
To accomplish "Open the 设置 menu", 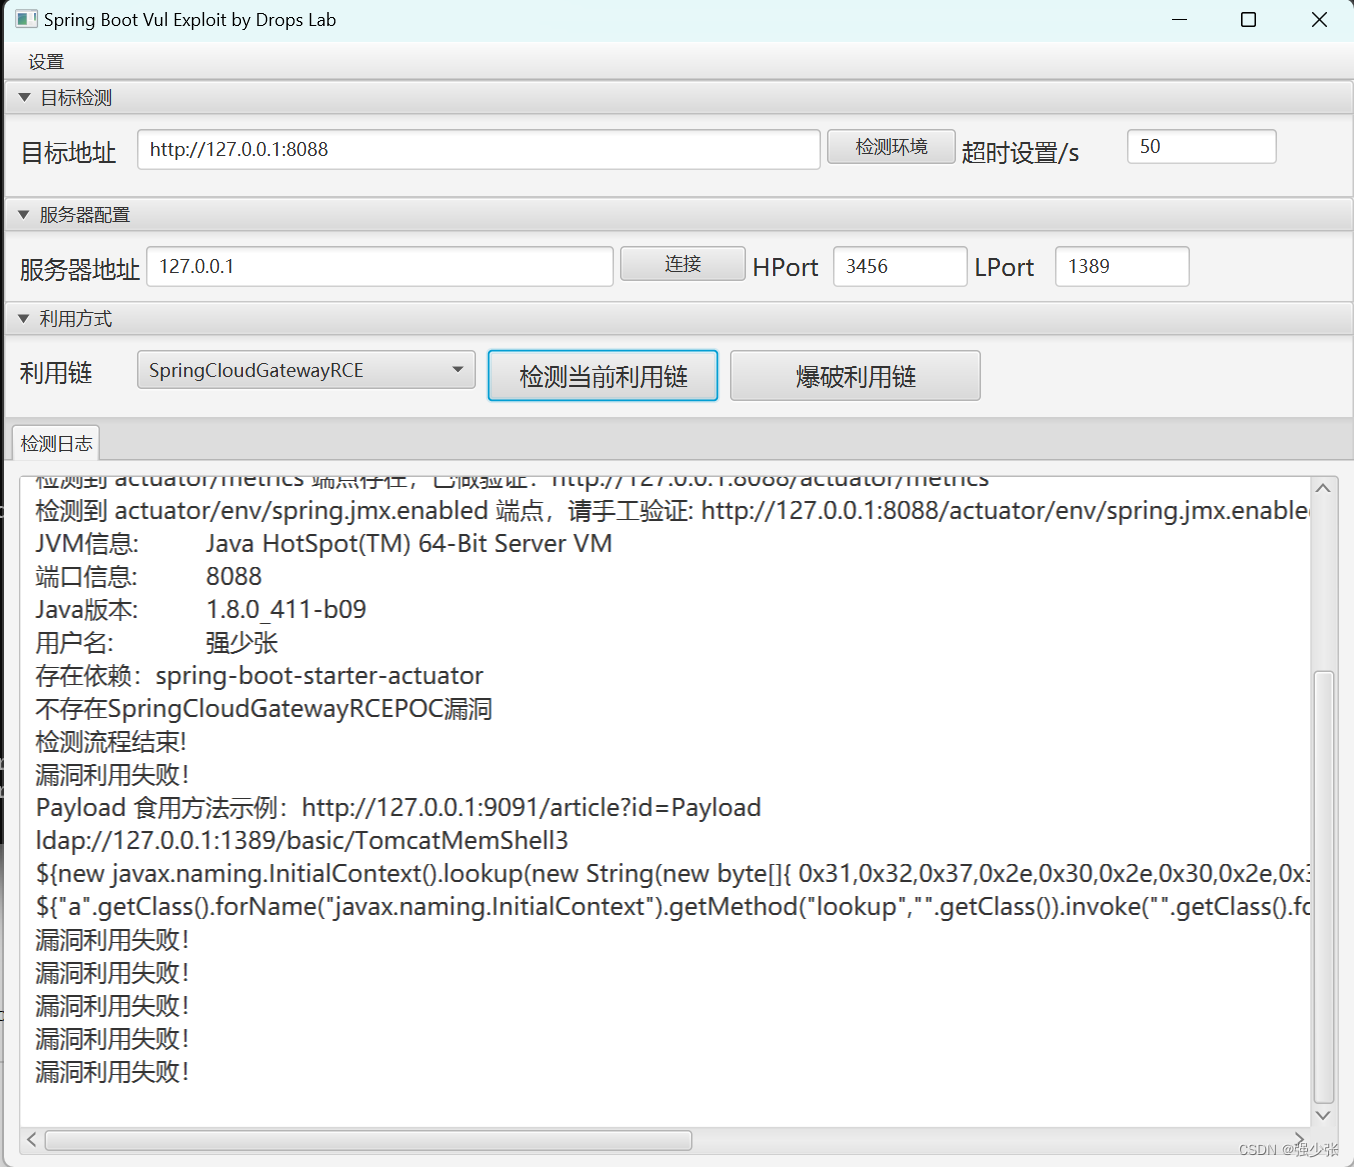I will (x=46, y=62).
